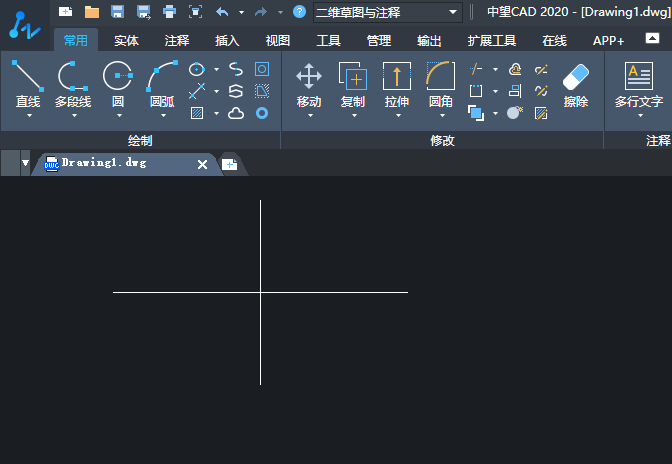Switch to the 视图 ribbon tab
672x464 pixels.
[278, 41]
